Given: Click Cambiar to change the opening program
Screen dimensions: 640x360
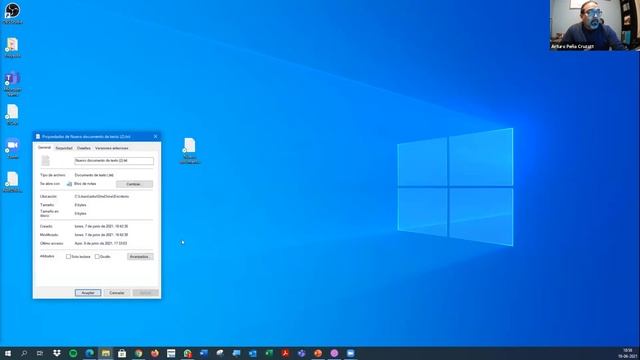Looking at the screenshot, I should [134, 184].
